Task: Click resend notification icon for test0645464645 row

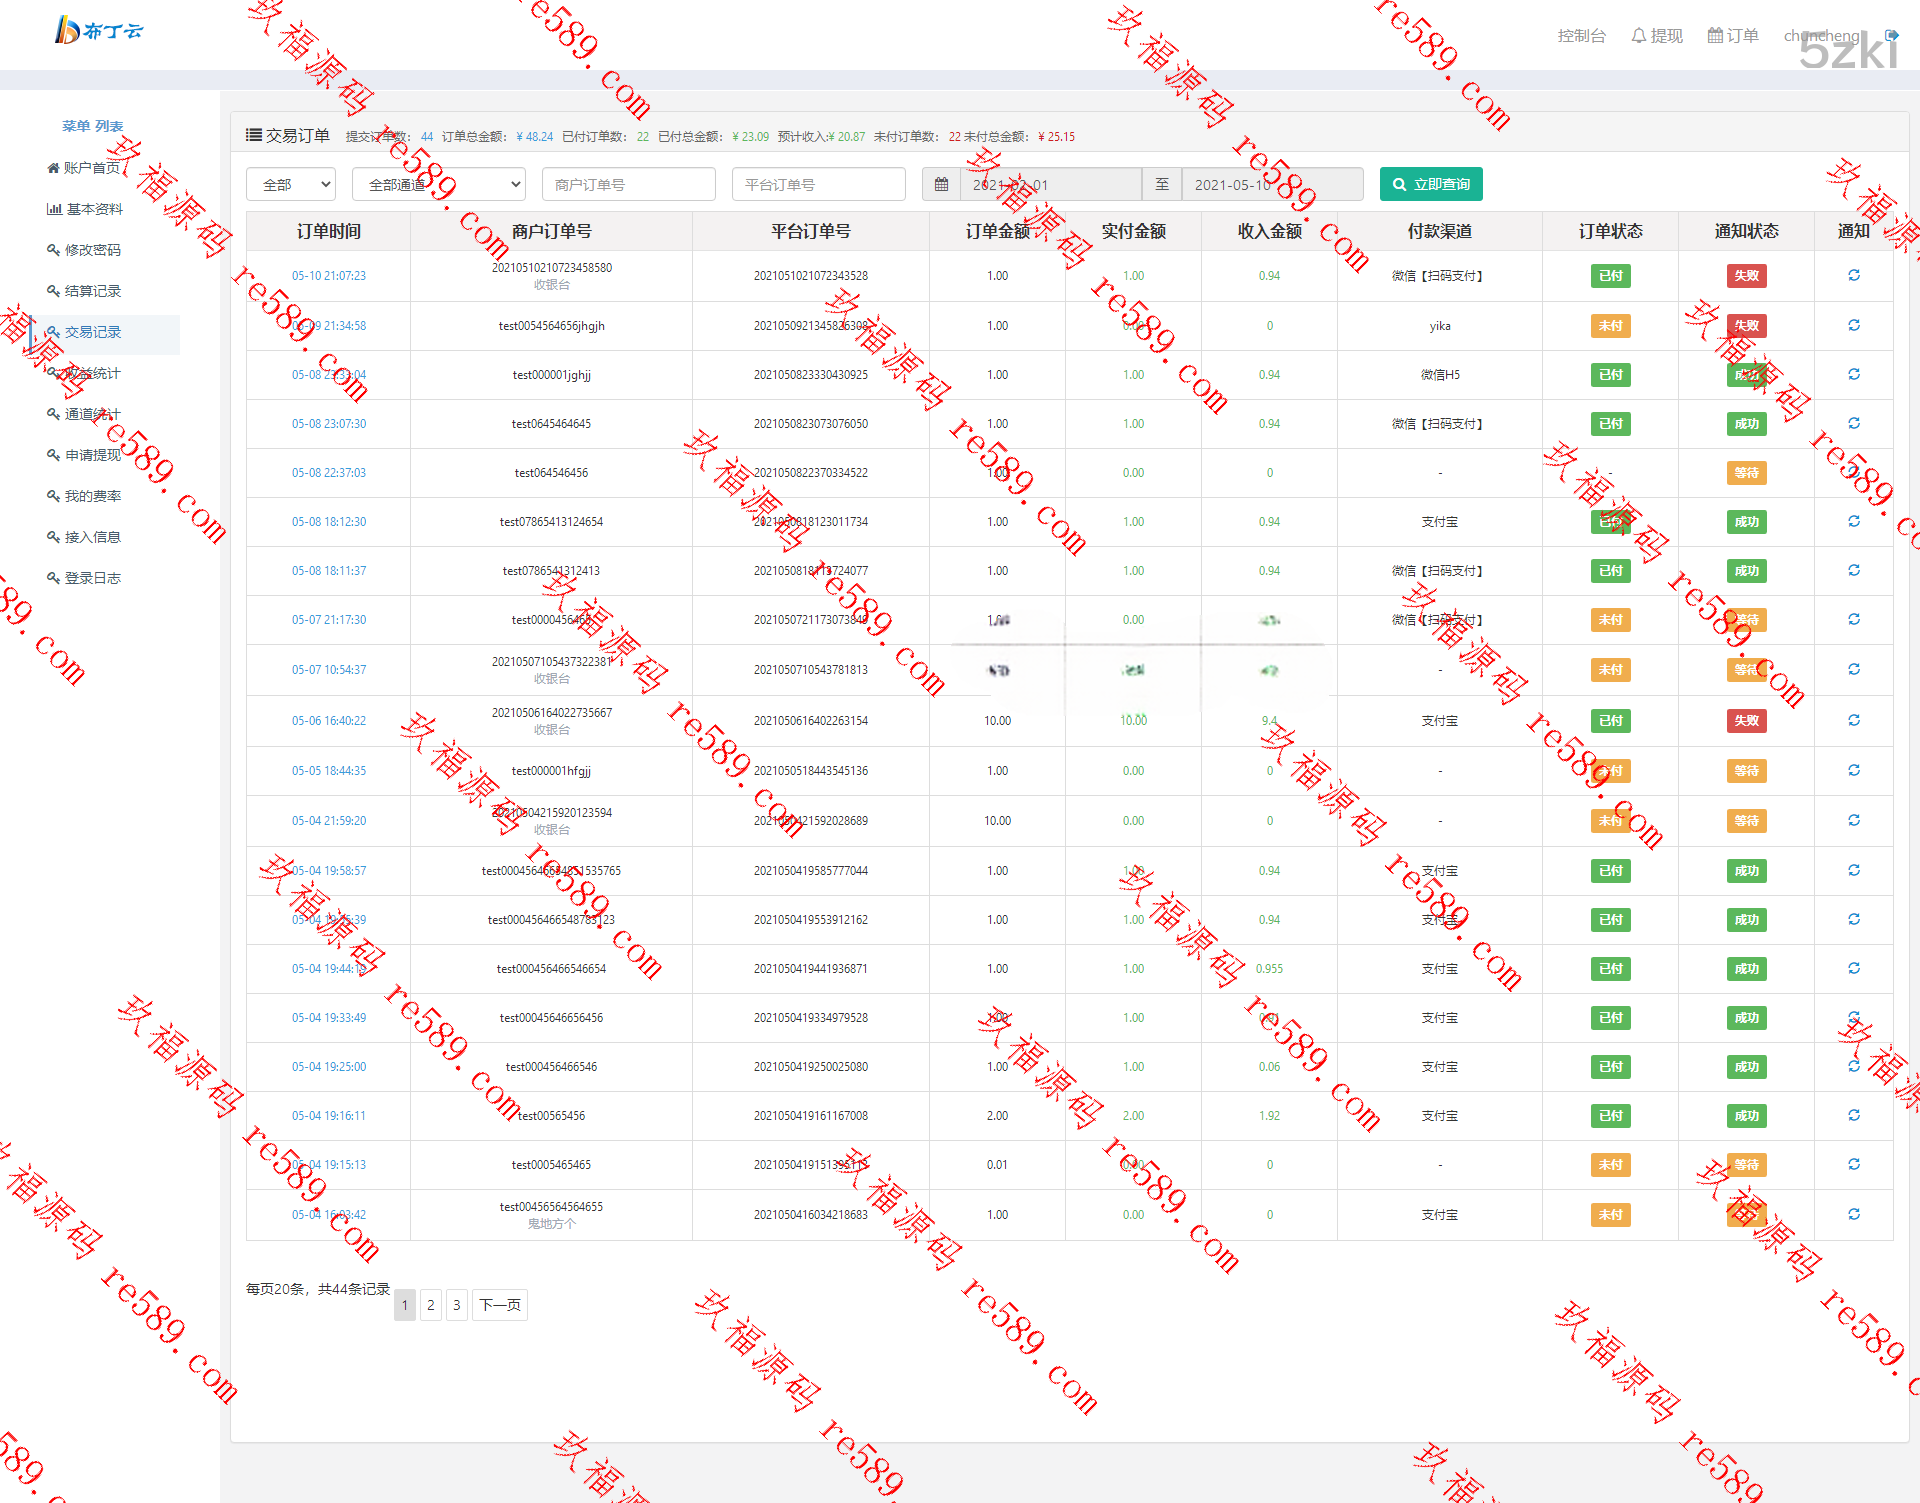Action: 1853,423
